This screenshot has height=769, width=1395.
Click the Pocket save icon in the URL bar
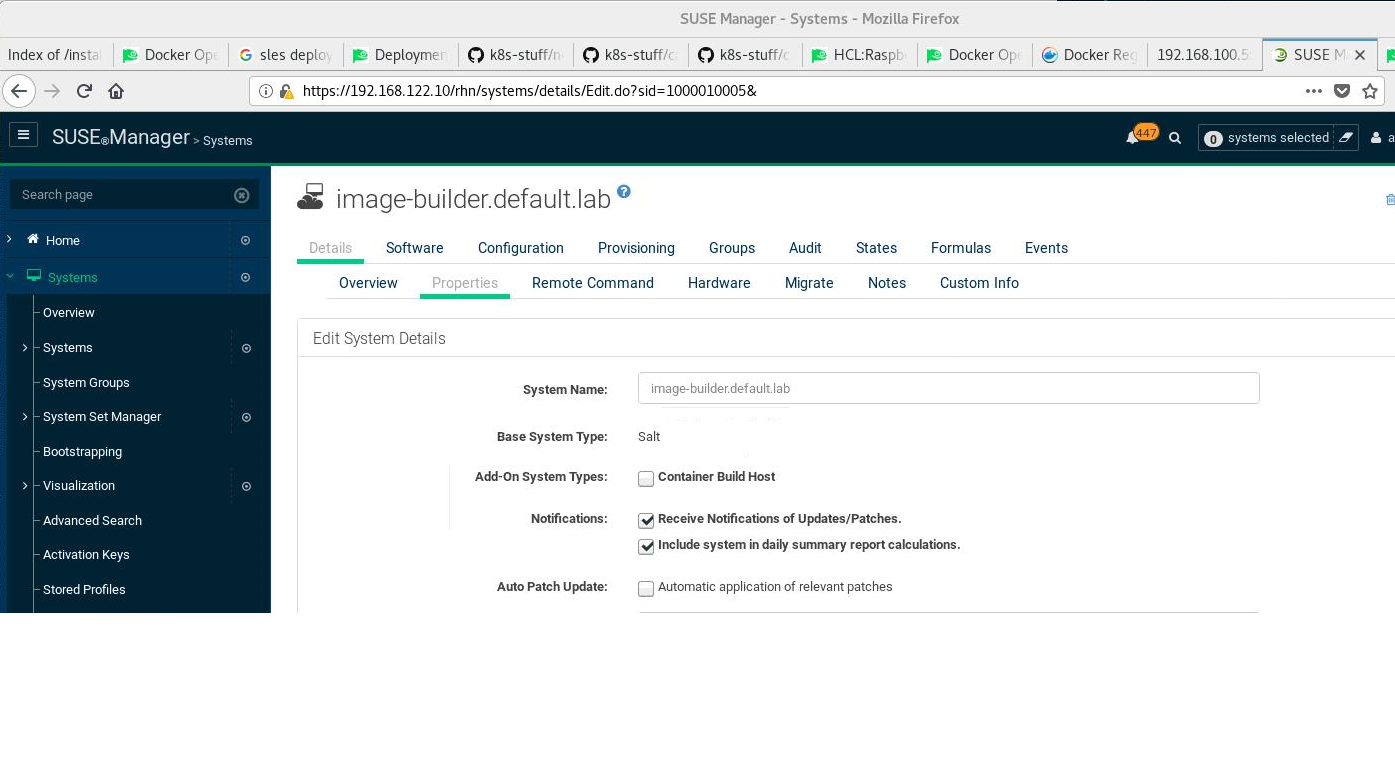click(1343, 91)
